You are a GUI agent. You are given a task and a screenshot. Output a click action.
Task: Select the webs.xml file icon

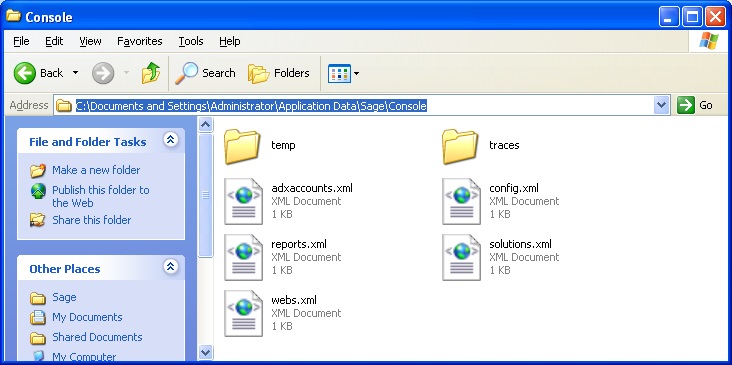[243, 313]
